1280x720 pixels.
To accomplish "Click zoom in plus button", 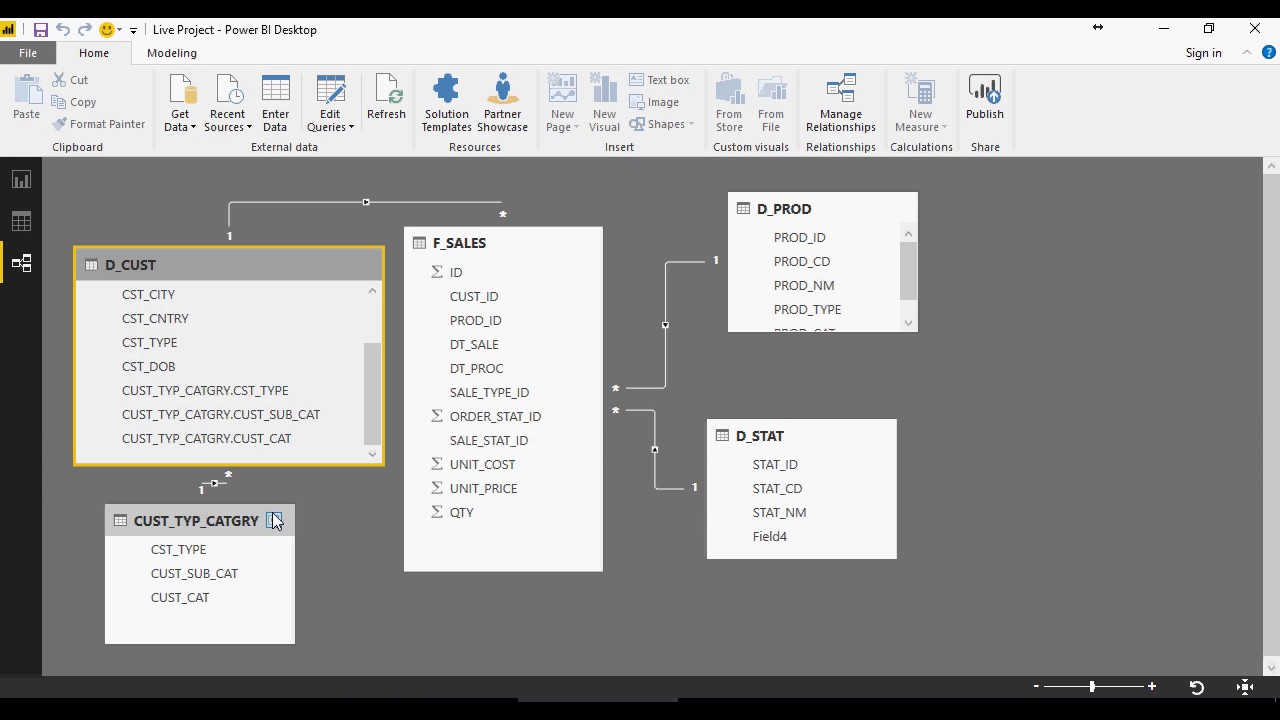I will 1152,686.
